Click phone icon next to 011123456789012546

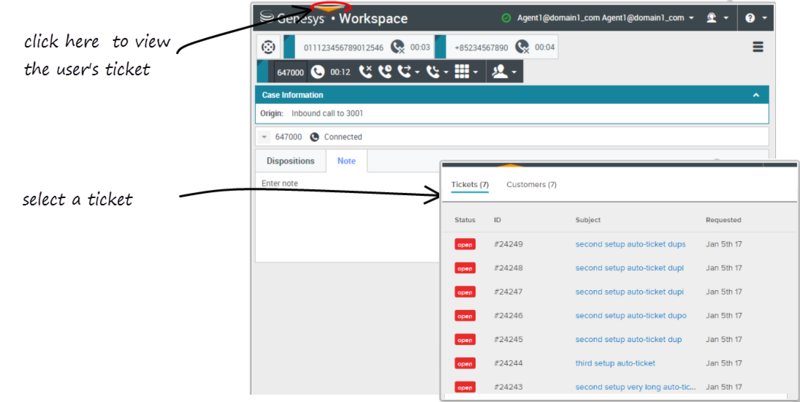coord(398,47)
